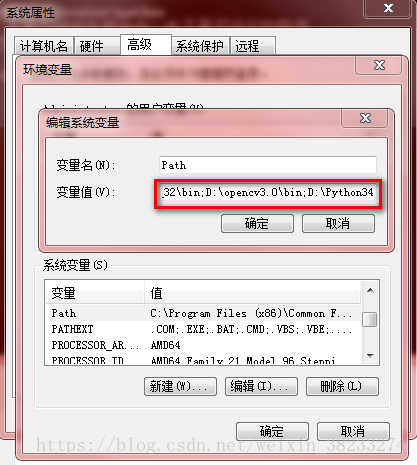Close the 环境变量 window
This screenshot has height=465, width=417.
coord(379,65)
